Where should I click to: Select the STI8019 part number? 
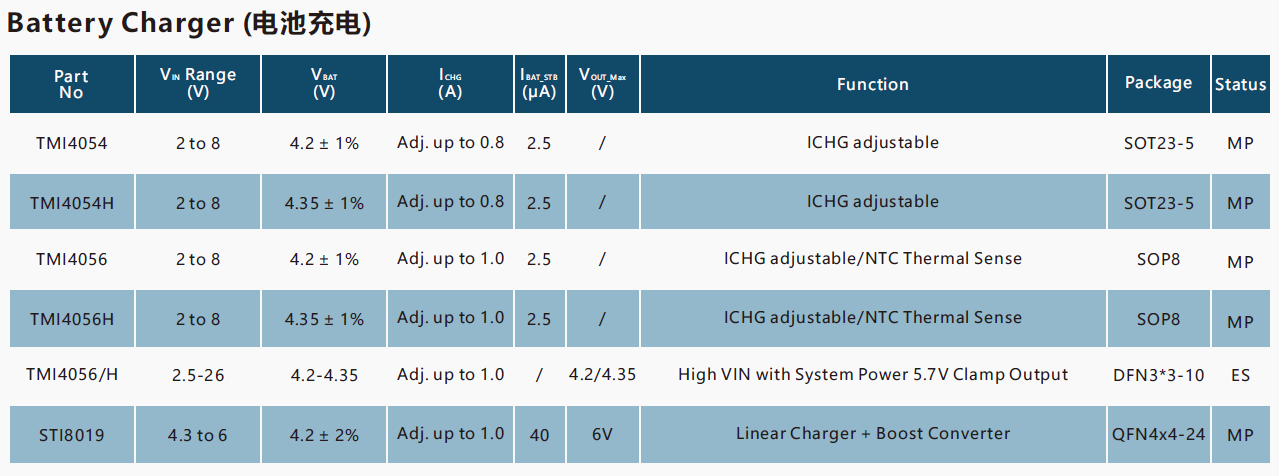click(x=71, y=435)
